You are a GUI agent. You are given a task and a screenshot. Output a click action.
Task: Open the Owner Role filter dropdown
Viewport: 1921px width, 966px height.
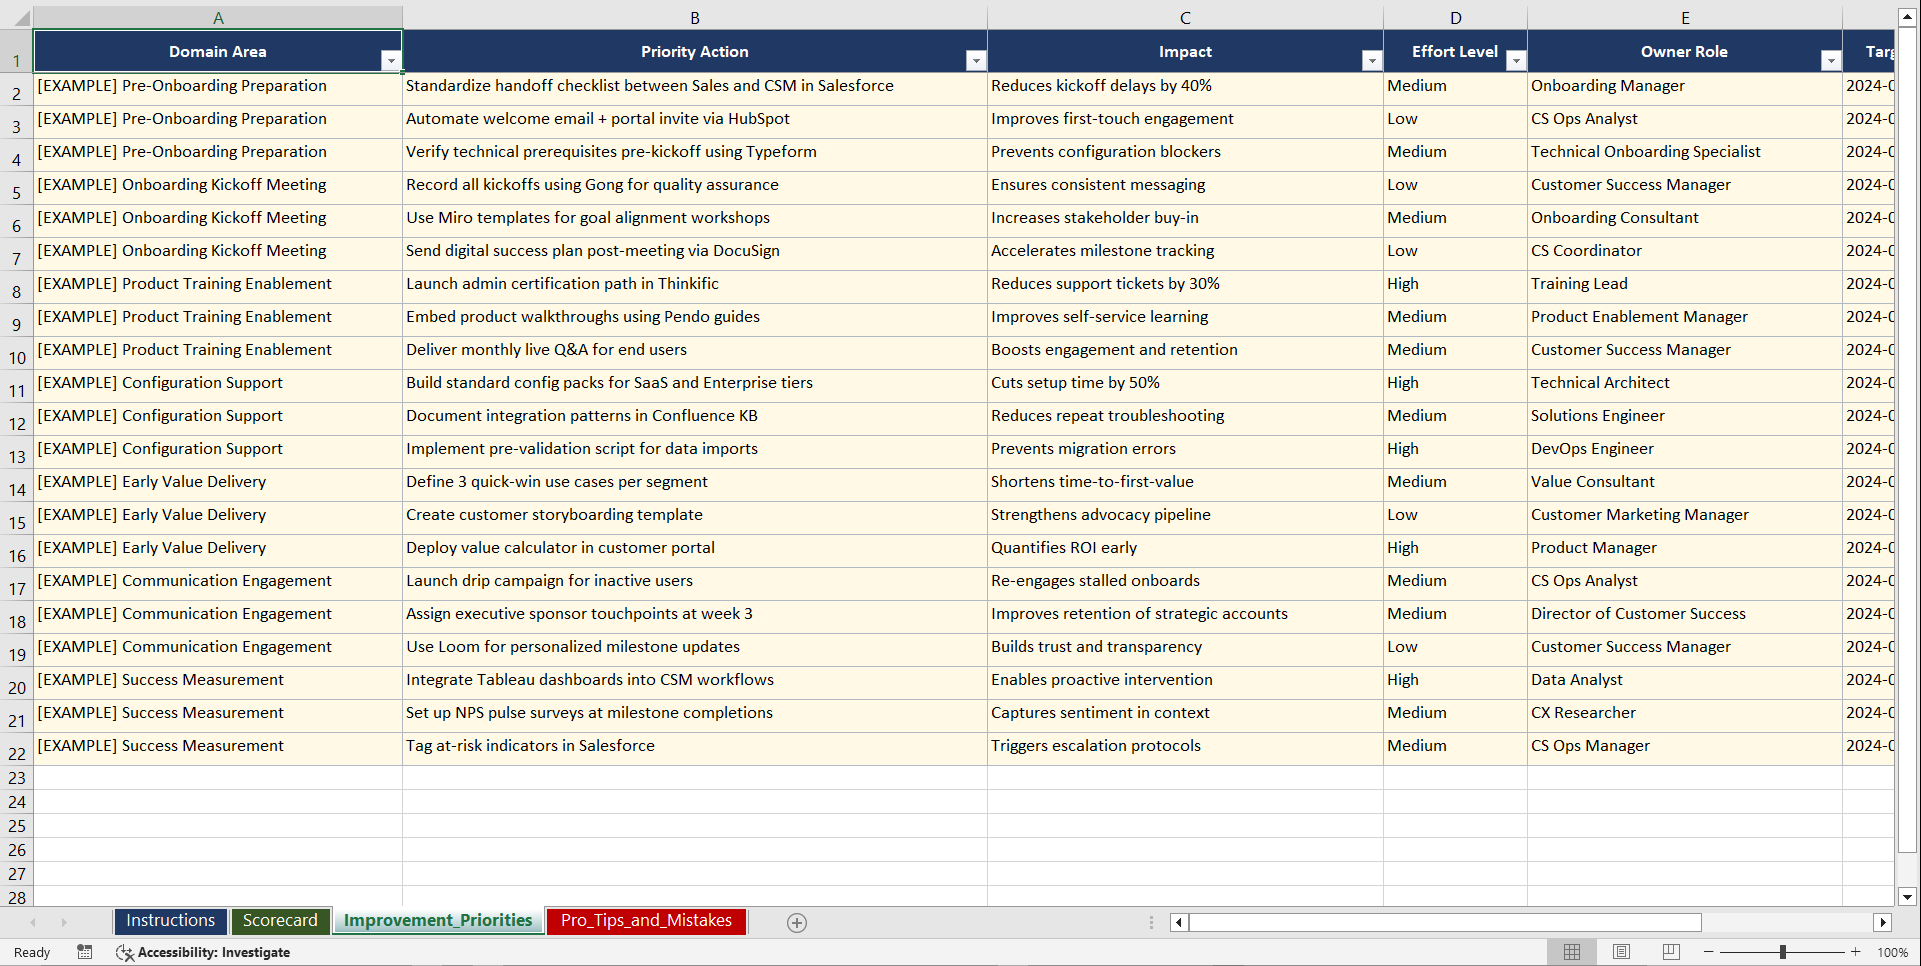click(1831, 60)
